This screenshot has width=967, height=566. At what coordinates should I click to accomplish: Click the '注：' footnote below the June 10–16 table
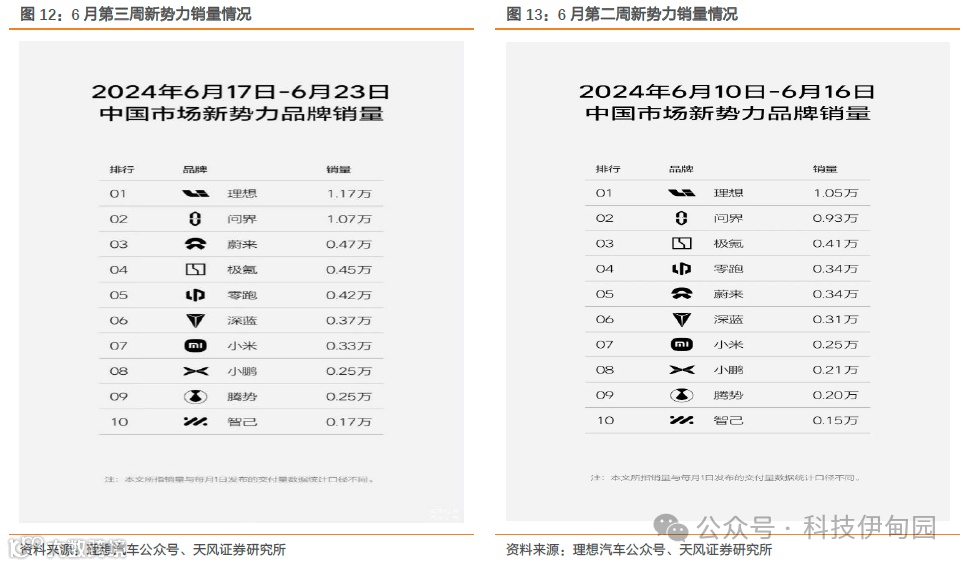coord(725,478)
